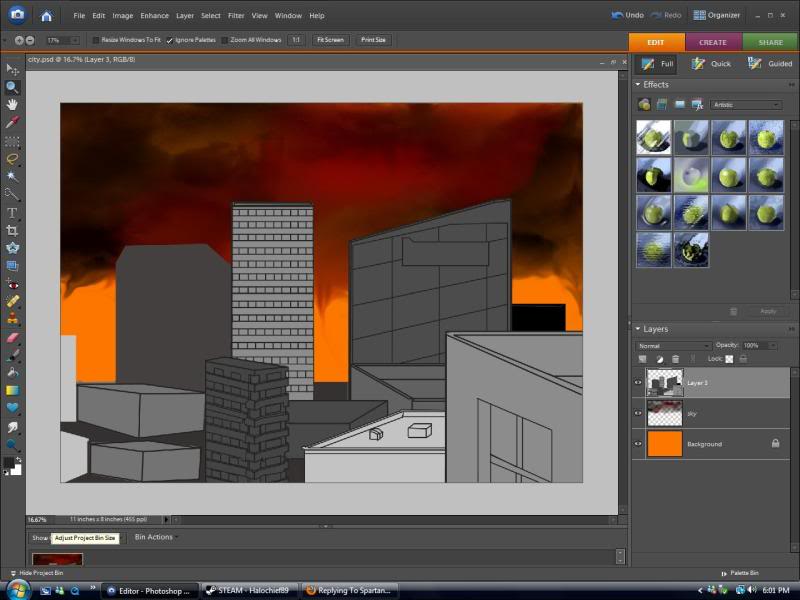The width and height of the screenshot is (800, 600).
Task: Enable Zoom All Windows checkbox
Action: click(224, 40)
